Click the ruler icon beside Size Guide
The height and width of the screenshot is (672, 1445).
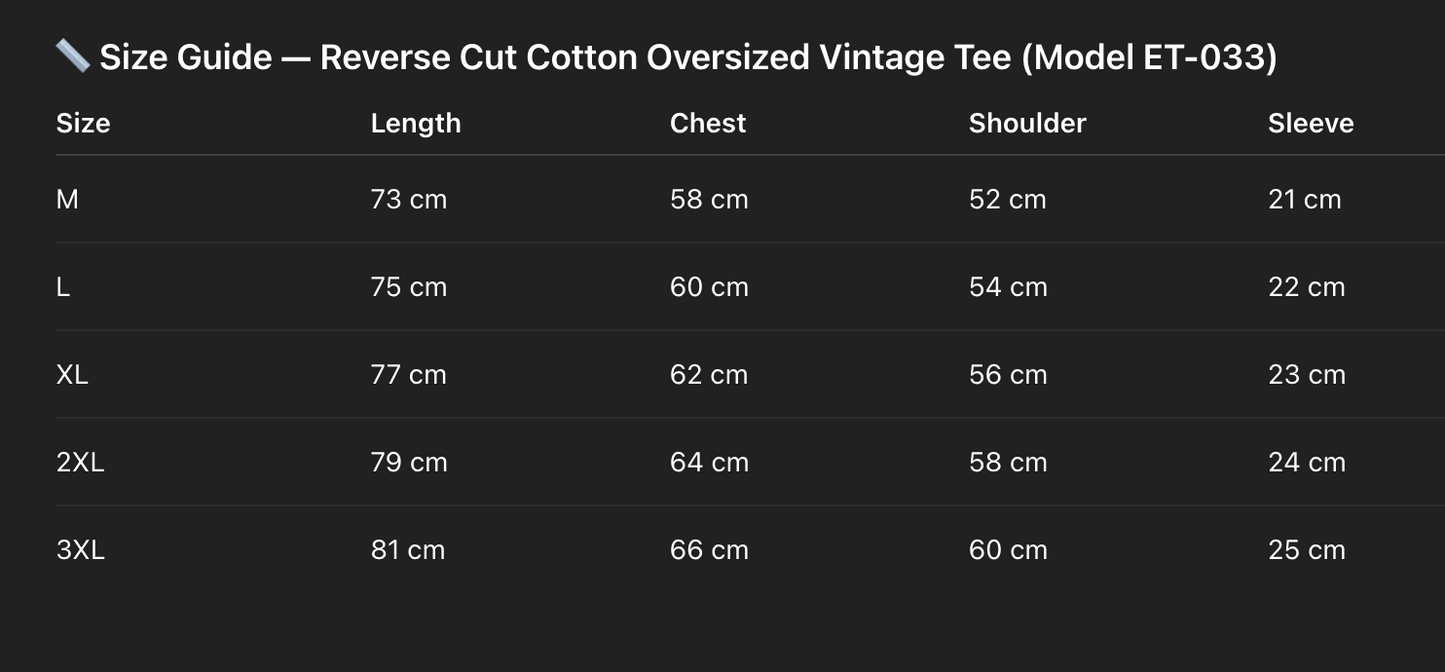pyautogui.click(x=73, y=56)
